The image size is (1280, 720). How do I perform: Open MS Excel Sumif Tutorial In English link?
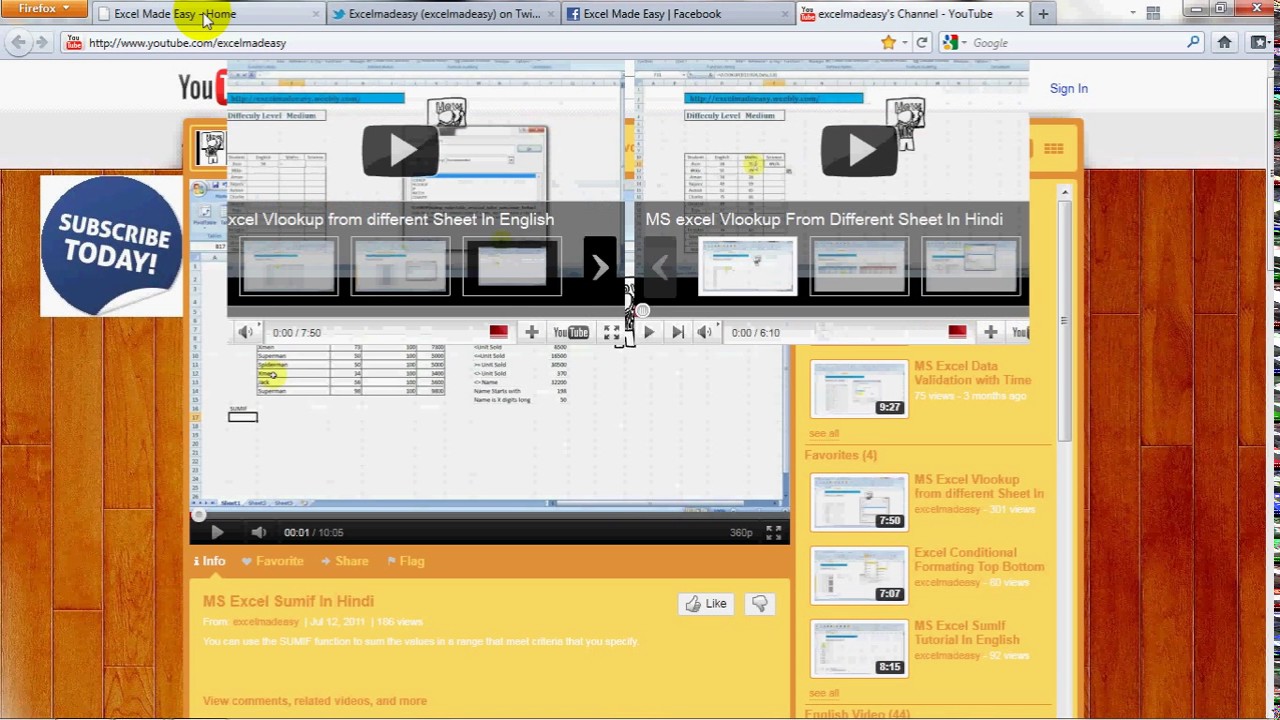967,633
